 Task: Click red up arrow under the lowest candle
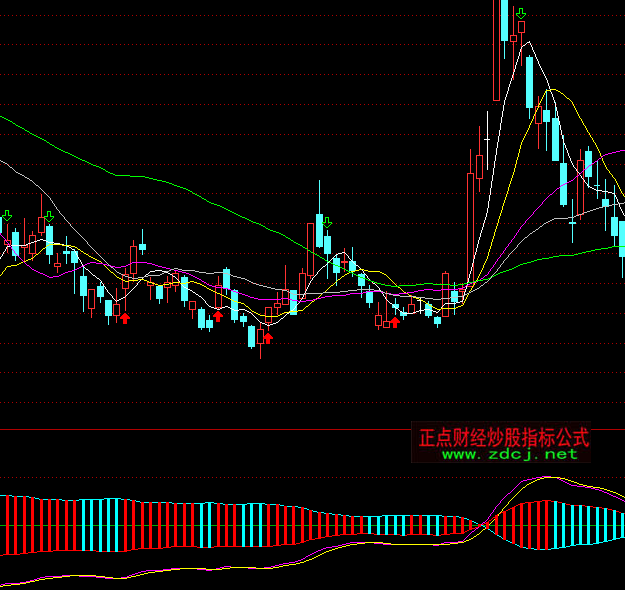267,338
